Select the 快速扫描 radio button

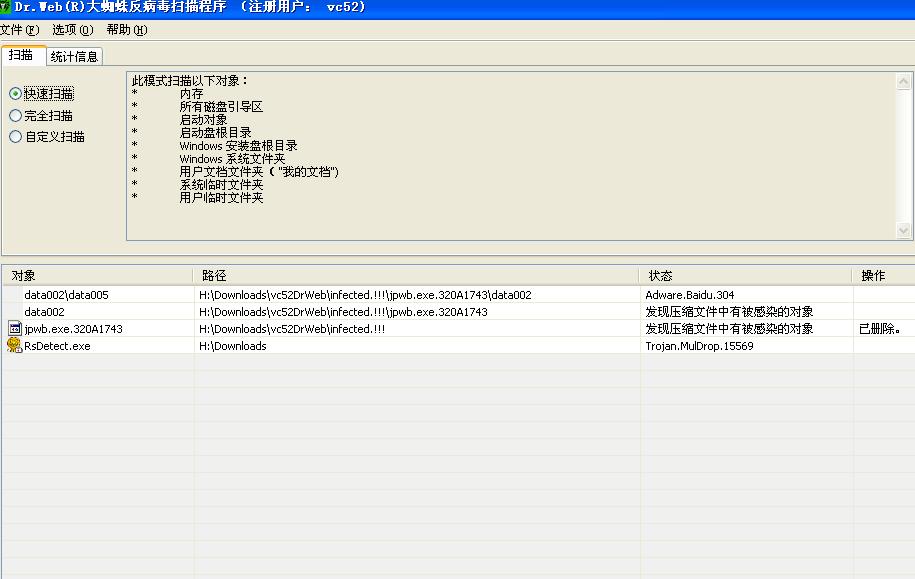pyautogui.click(x=16, y=93)
